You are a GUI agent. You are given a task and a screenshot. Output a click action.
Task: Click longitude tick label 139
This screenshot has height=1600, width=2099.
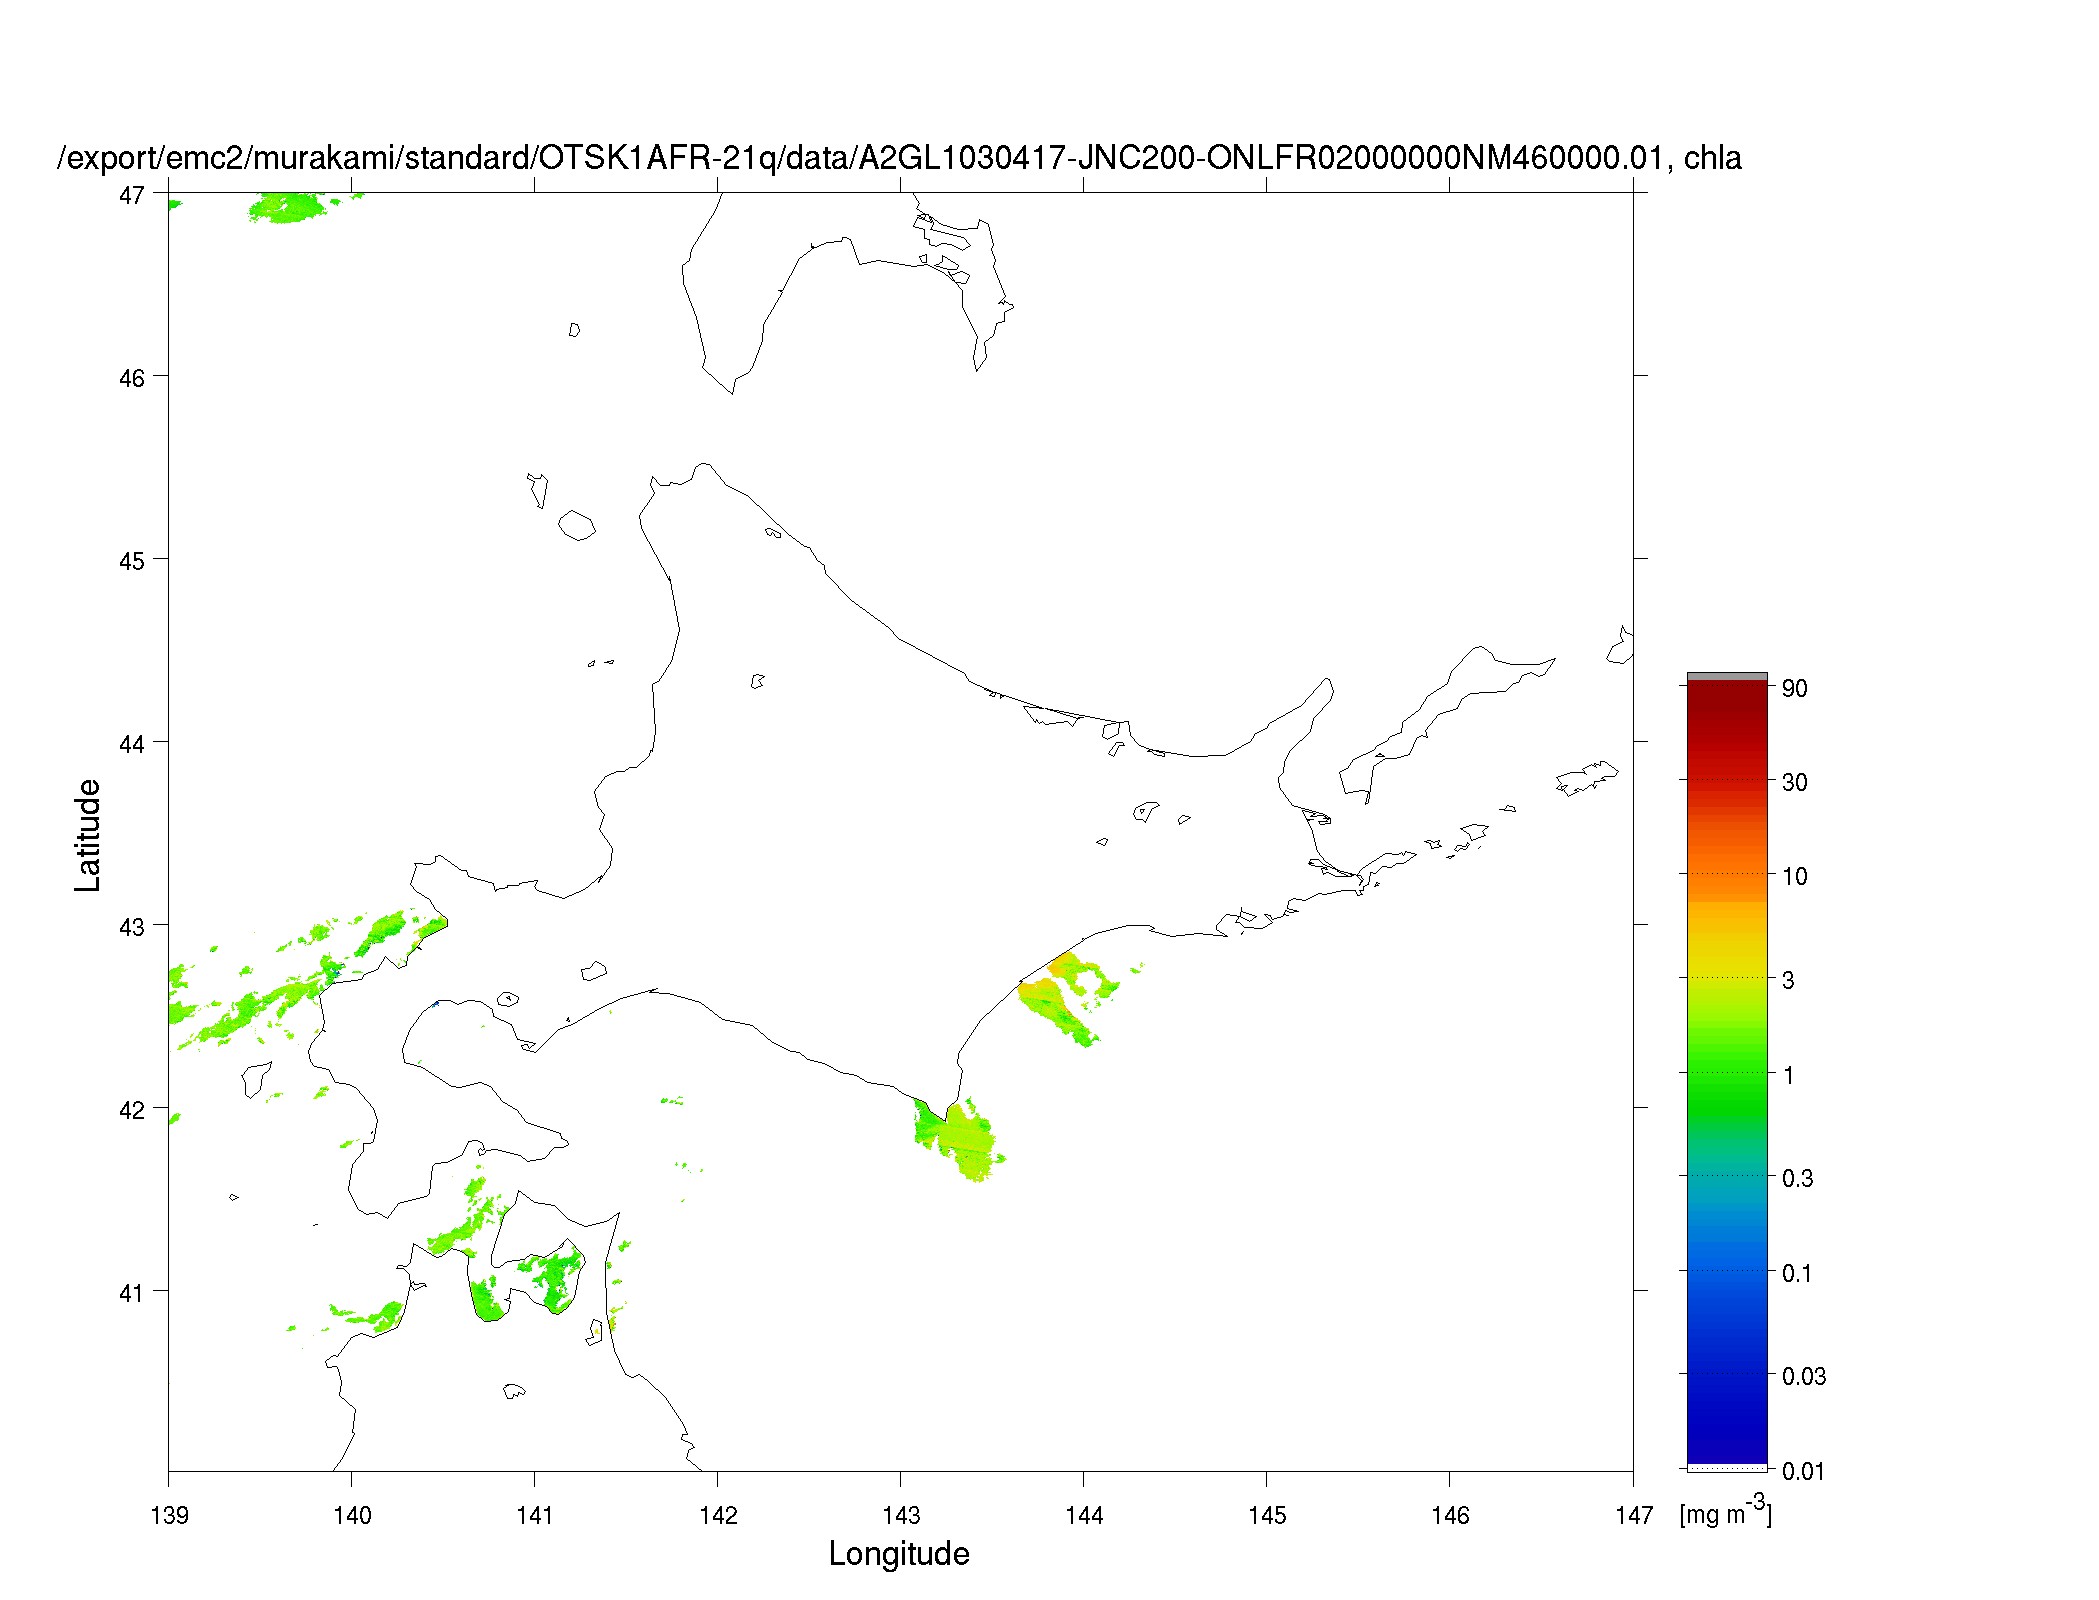(x=169, y=1516)
